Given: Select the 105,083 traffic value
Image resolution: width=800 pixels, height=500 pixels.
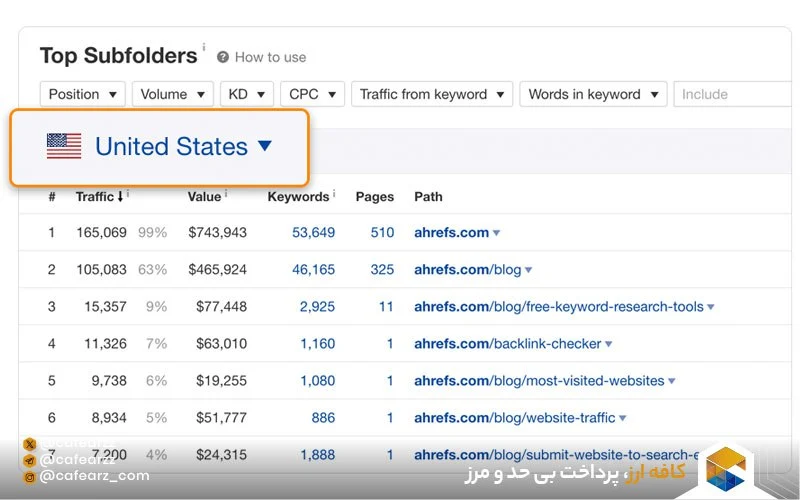Looking at the screenshot, I should pyautogui.click(x=102, y=269).
